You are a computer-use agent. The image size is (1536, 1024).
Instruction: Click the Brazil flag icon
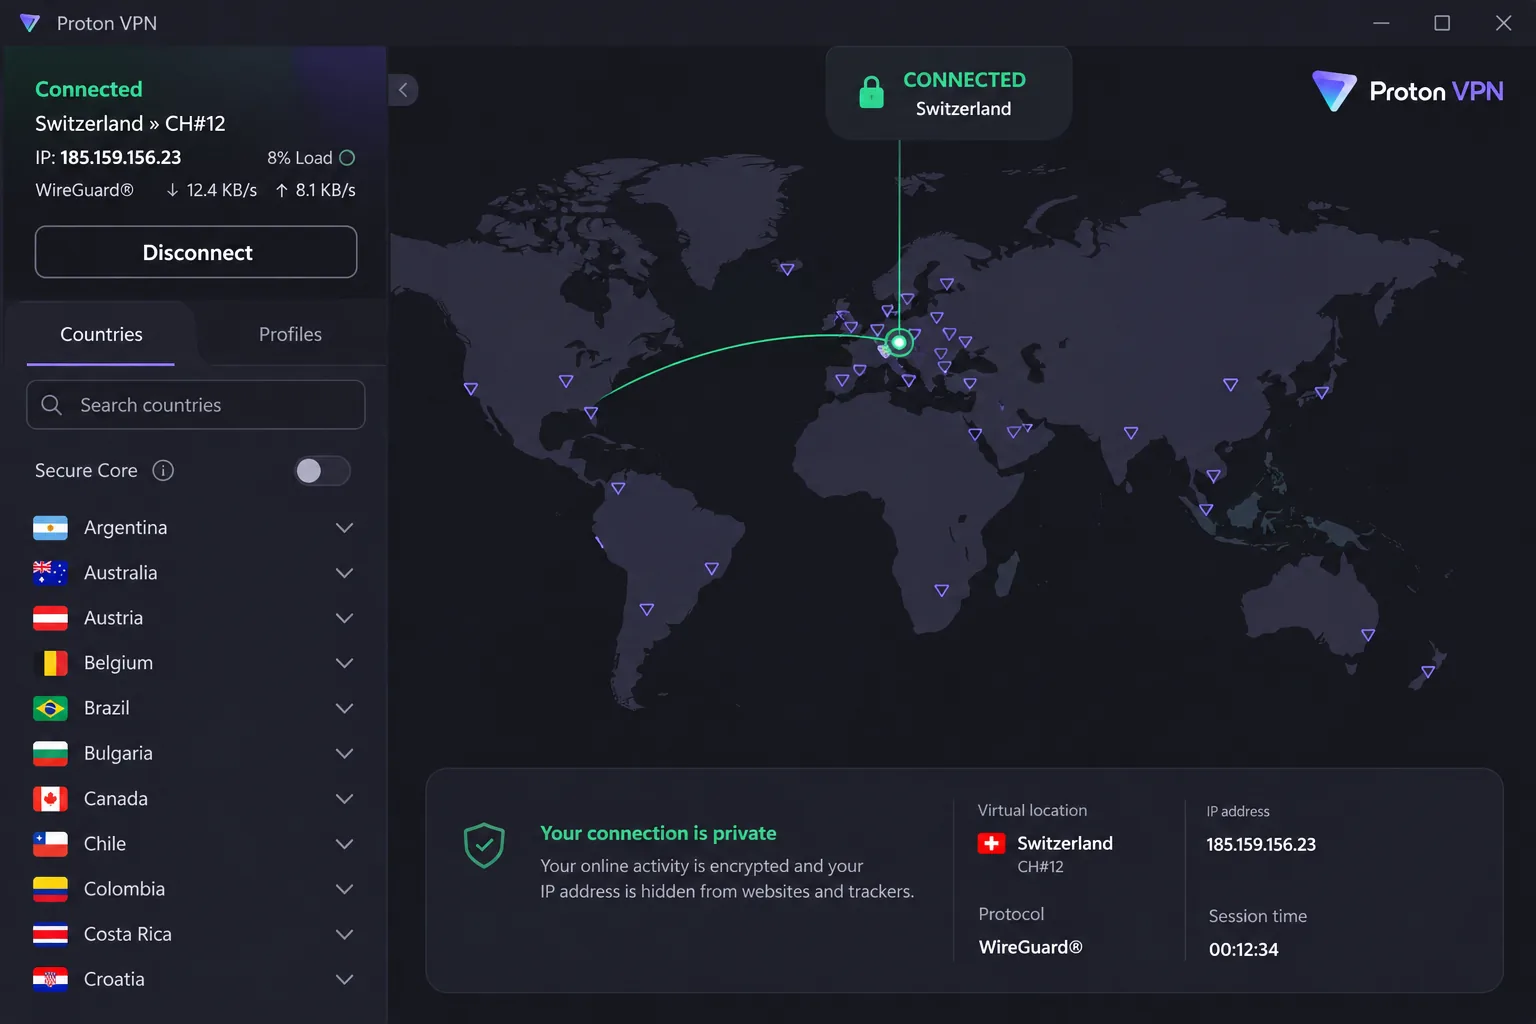pos(50,708)
